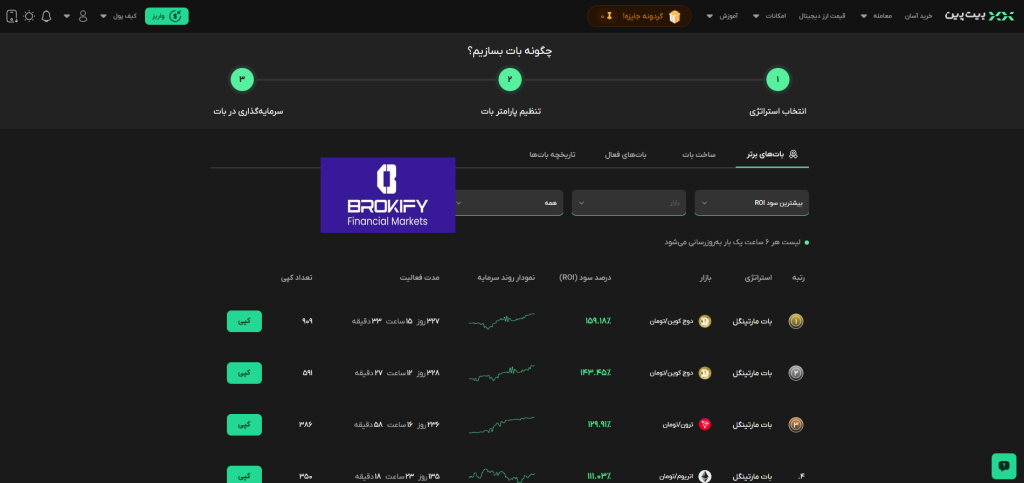Click step 1 circle انتخاب استراتژی

777,80
